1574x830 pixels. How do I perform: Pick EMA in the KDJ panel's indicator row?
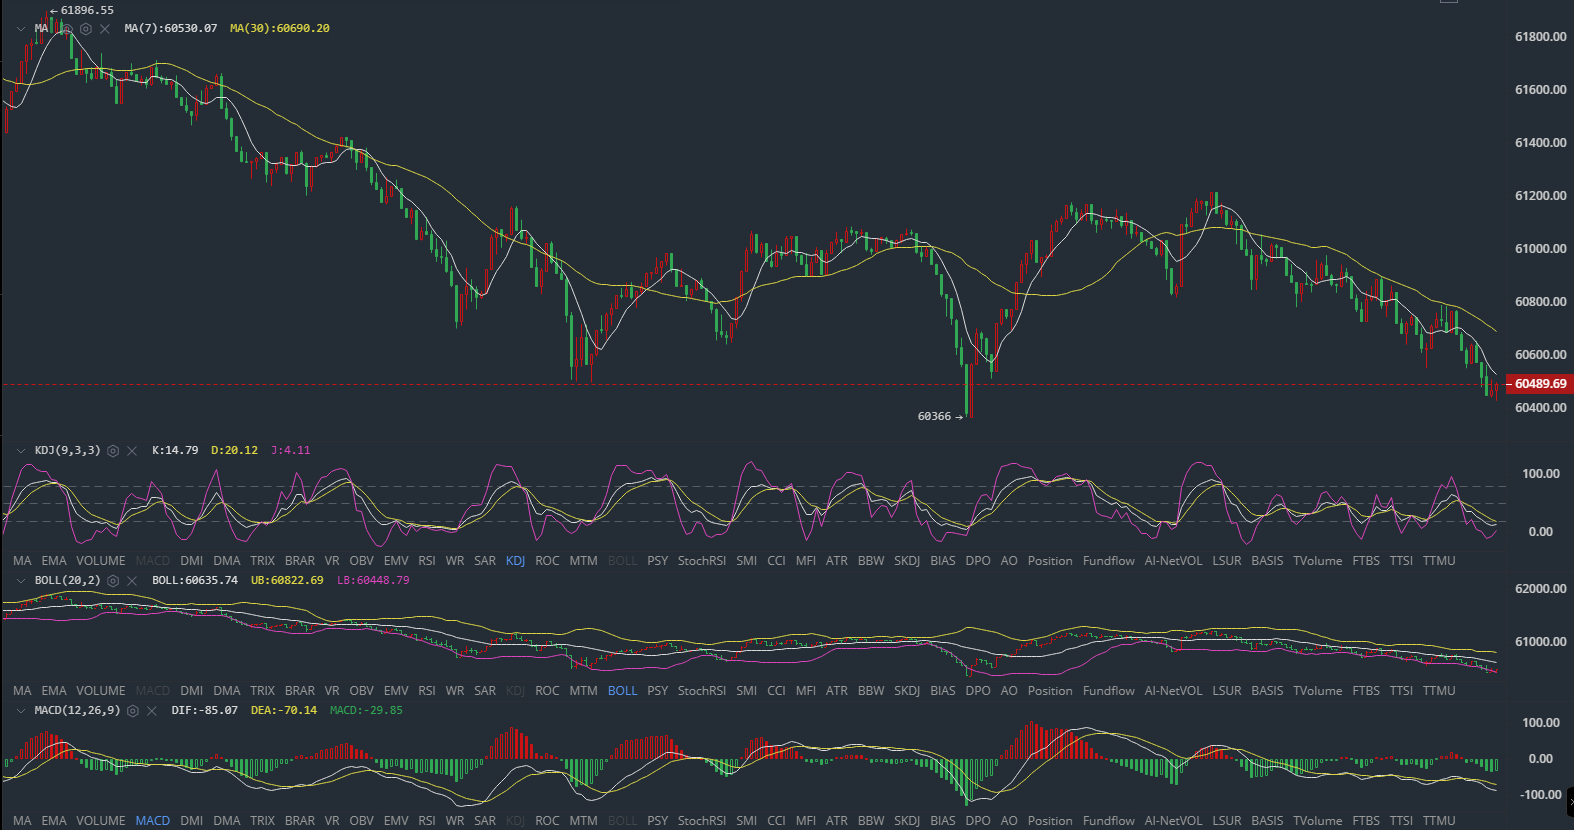click(x=54, y=561)
